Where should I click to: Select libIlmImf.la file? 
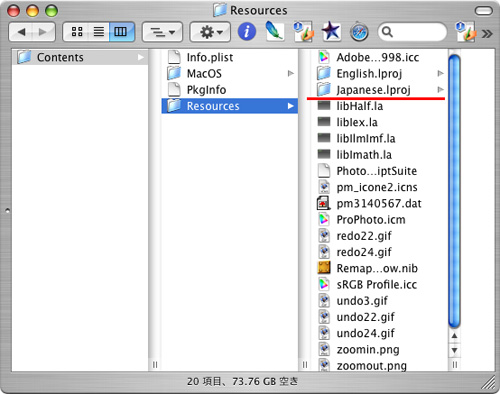[380, 138]
